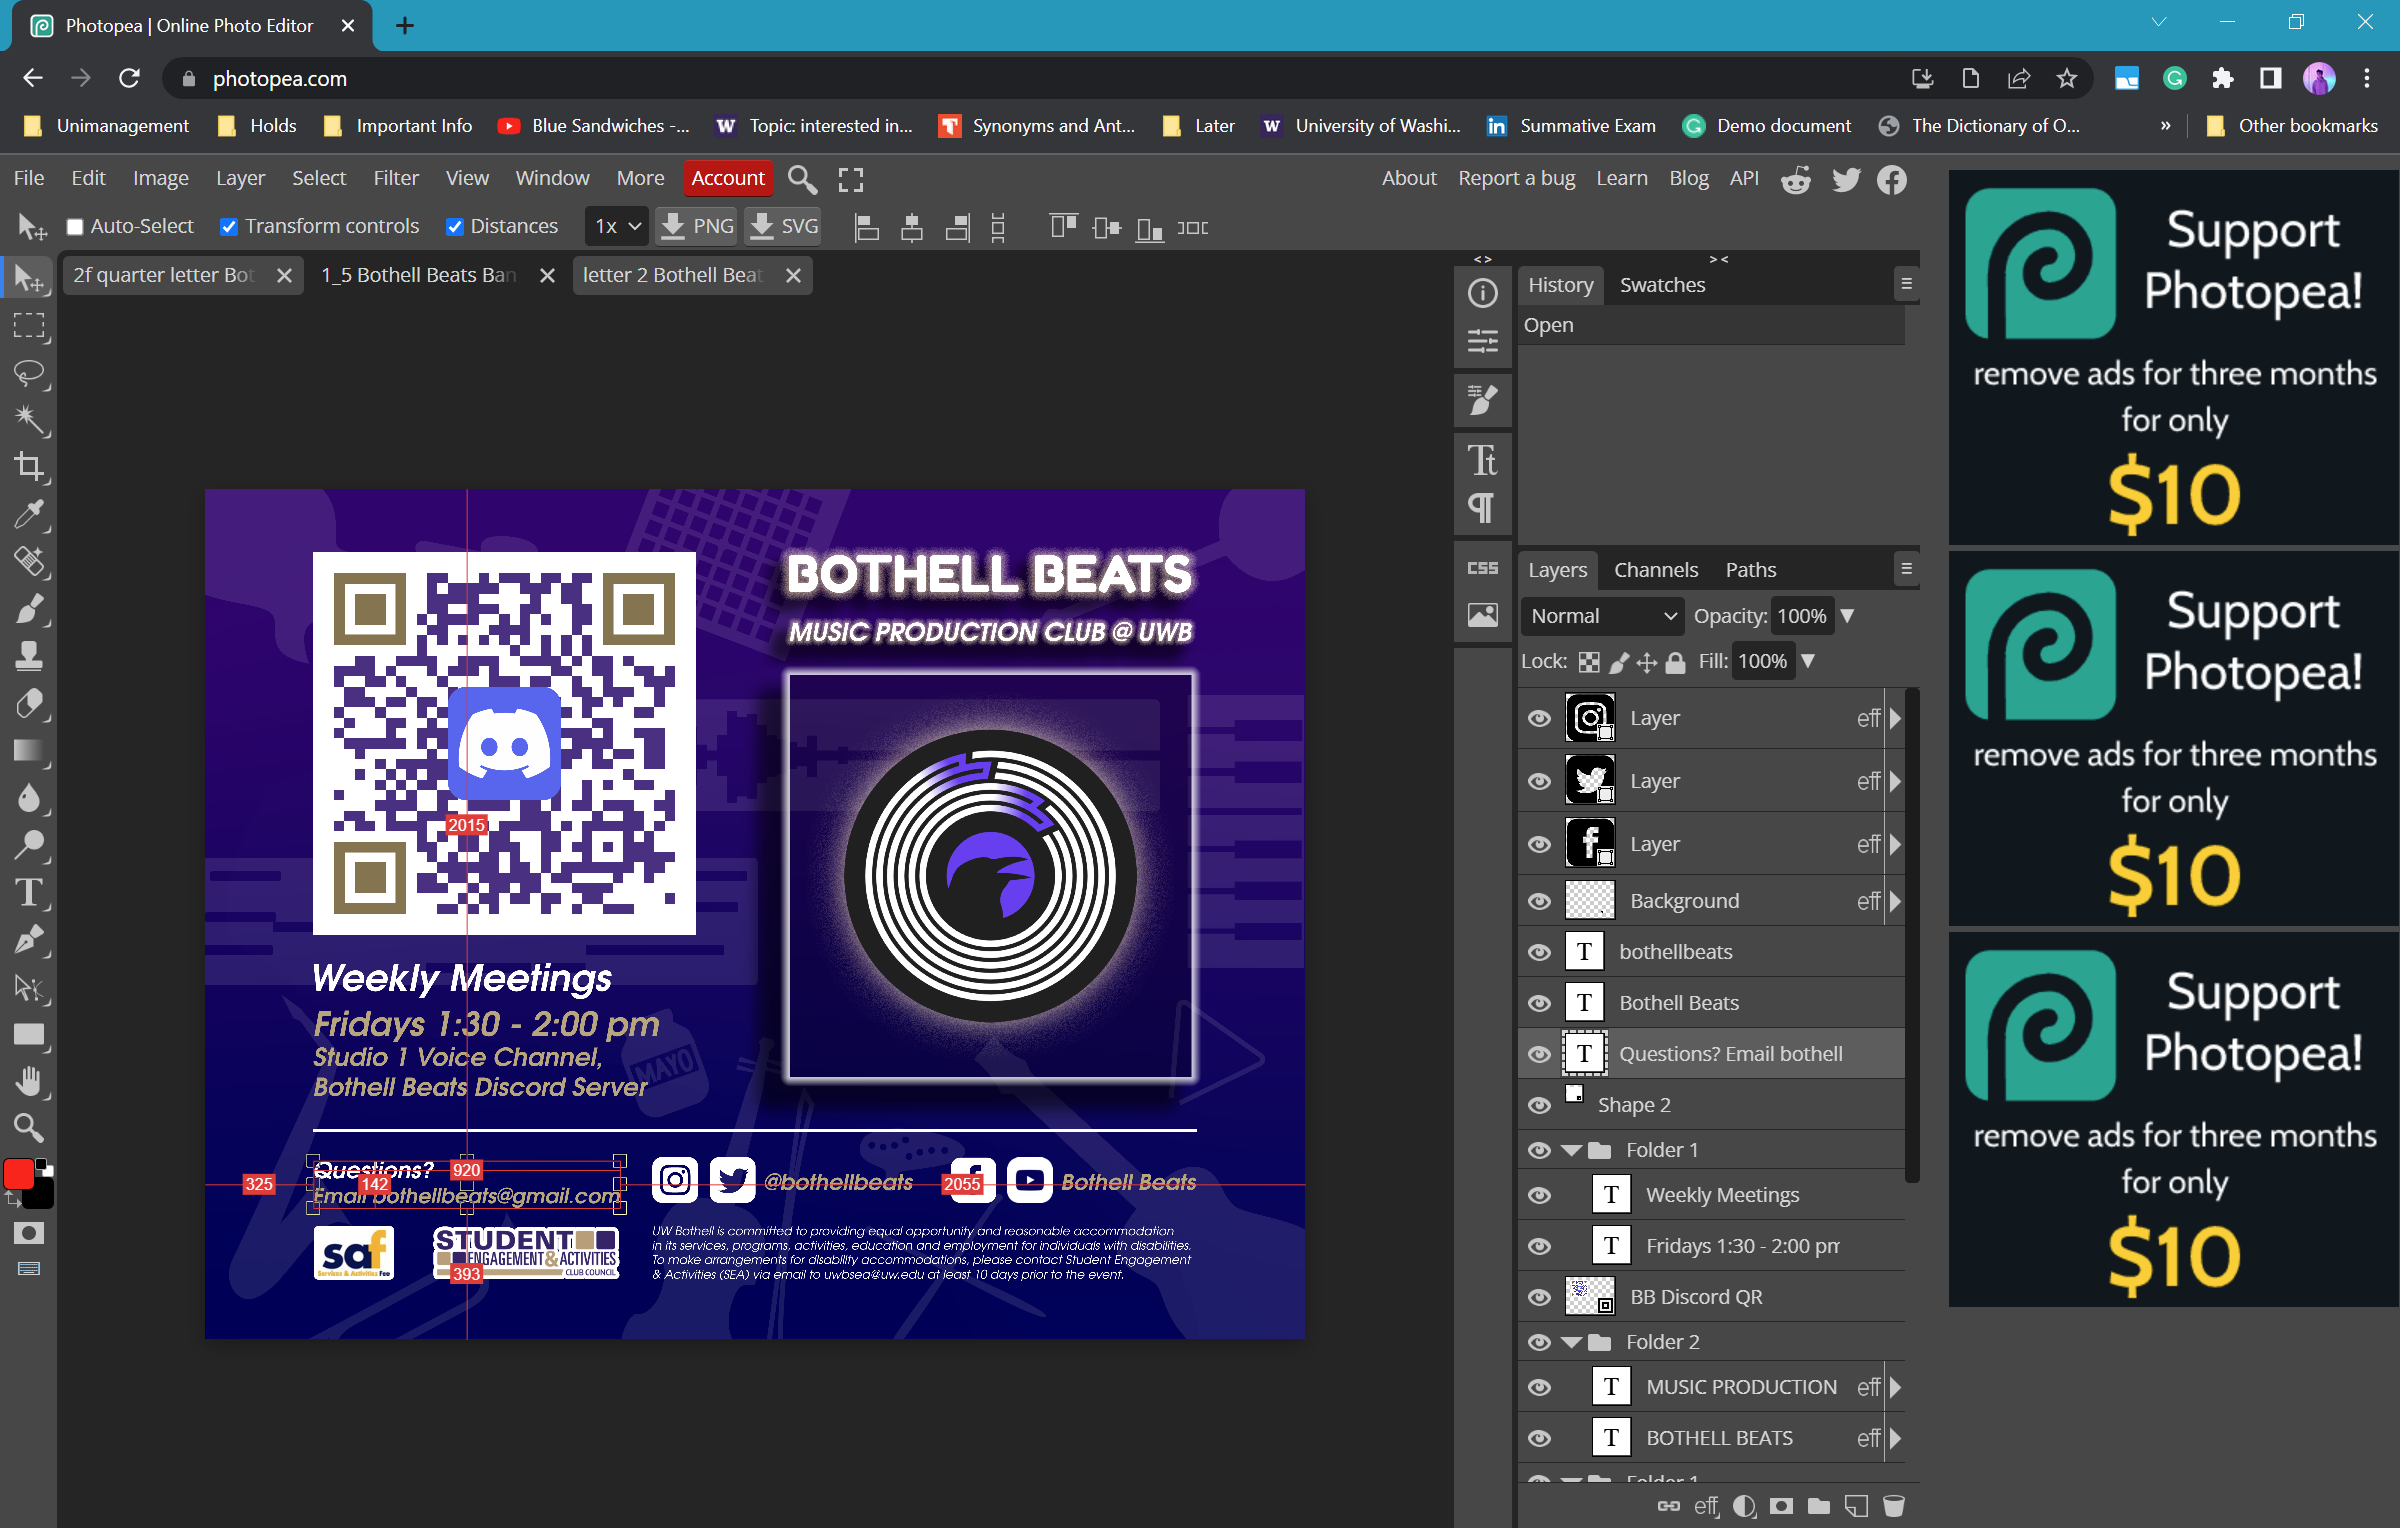Select the Clone Stamp tool
The height and width of the screenshot is (1528, 2400).
(29, 656)
